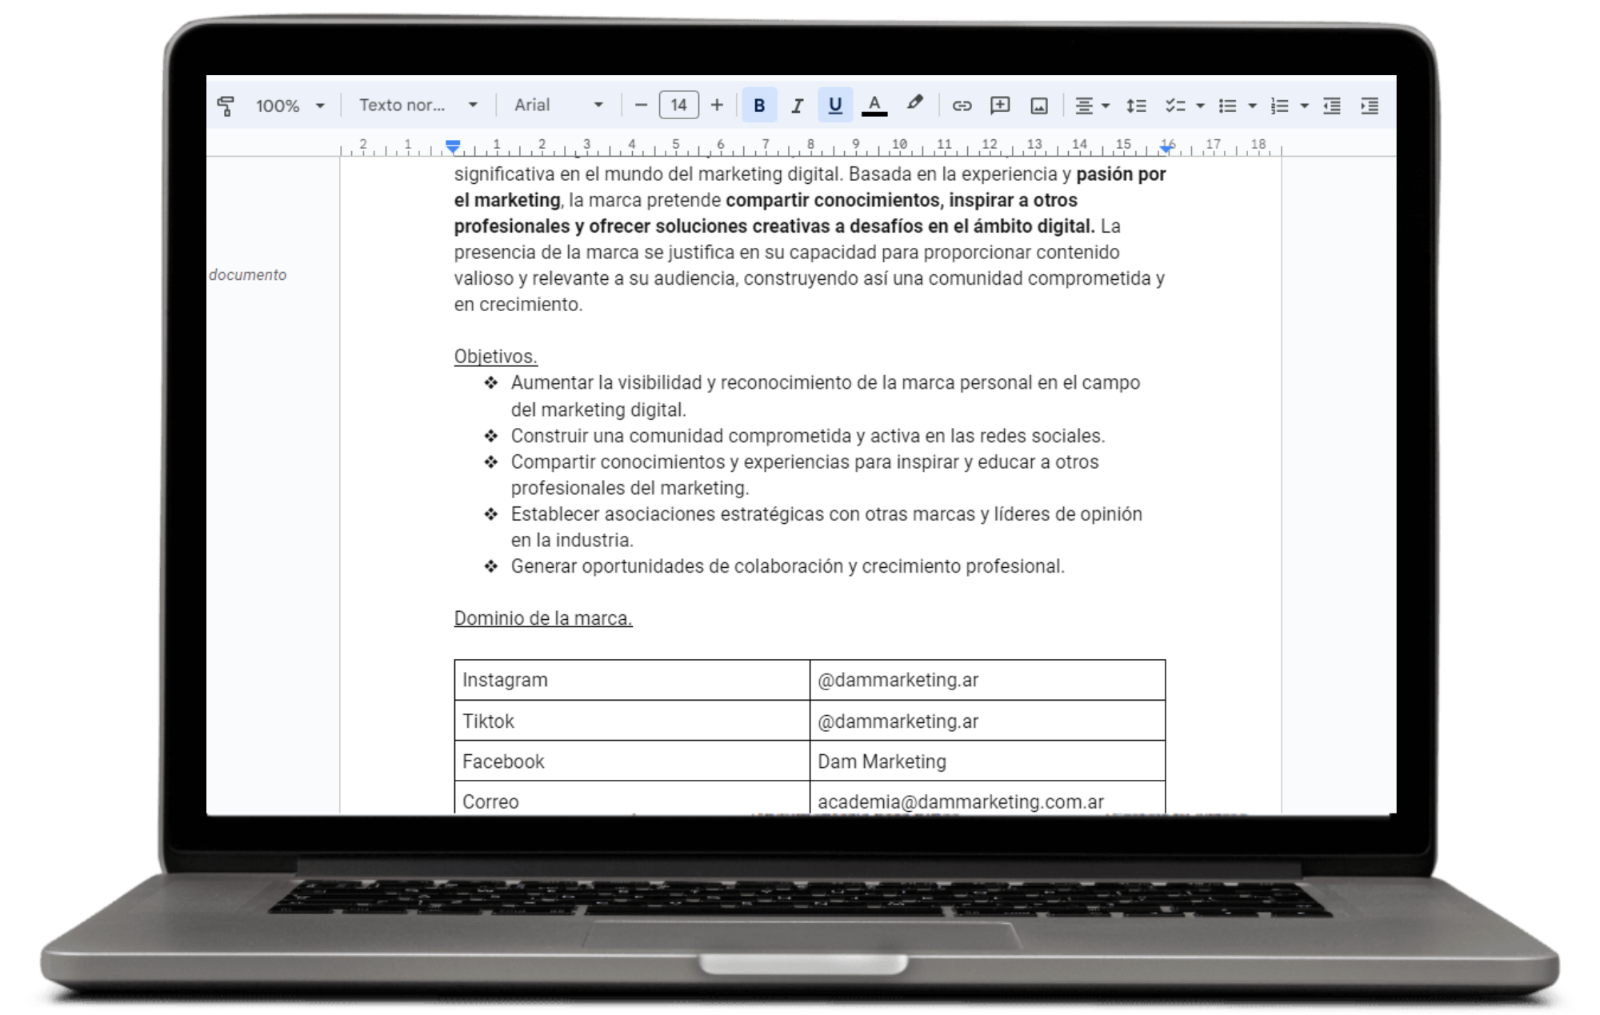Click the Facebook table cell

click(x=632, y=761)
